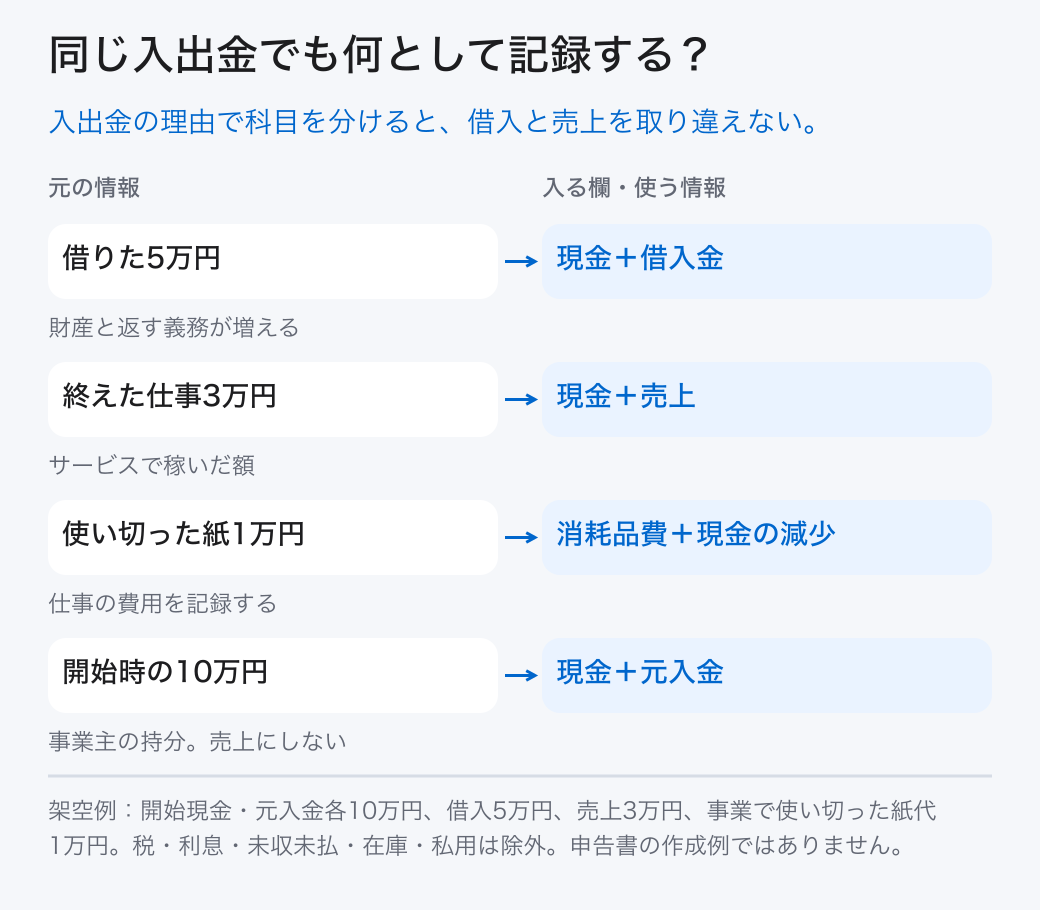1040x910 pixels.
Task: Click the footnote line ending ではありません。
Action: [476, 846]
